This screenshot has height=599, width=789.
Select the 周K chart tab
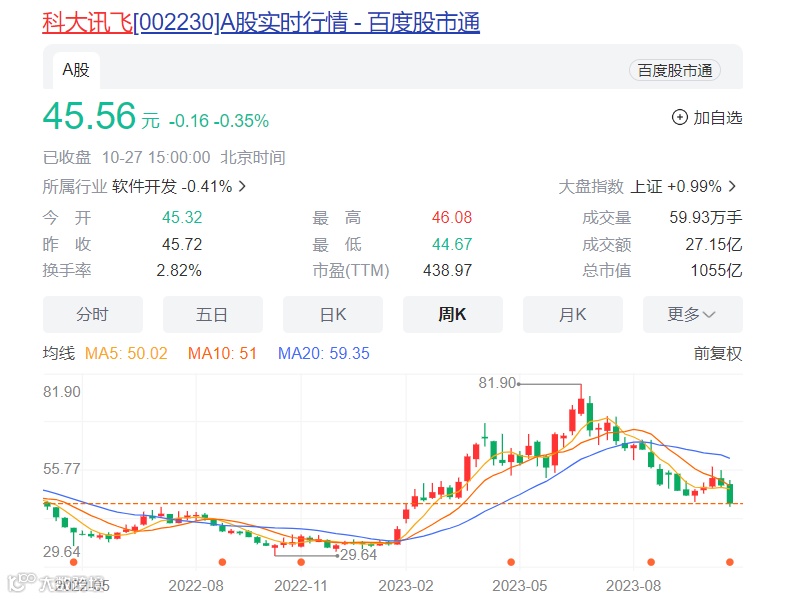tap(452, 315)
